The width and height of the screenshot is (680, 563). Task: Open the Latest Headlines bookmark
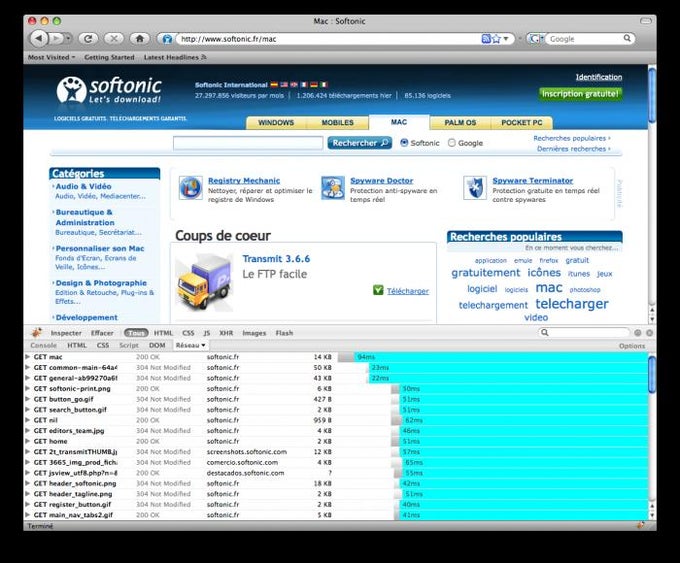[x=175, y=57]
